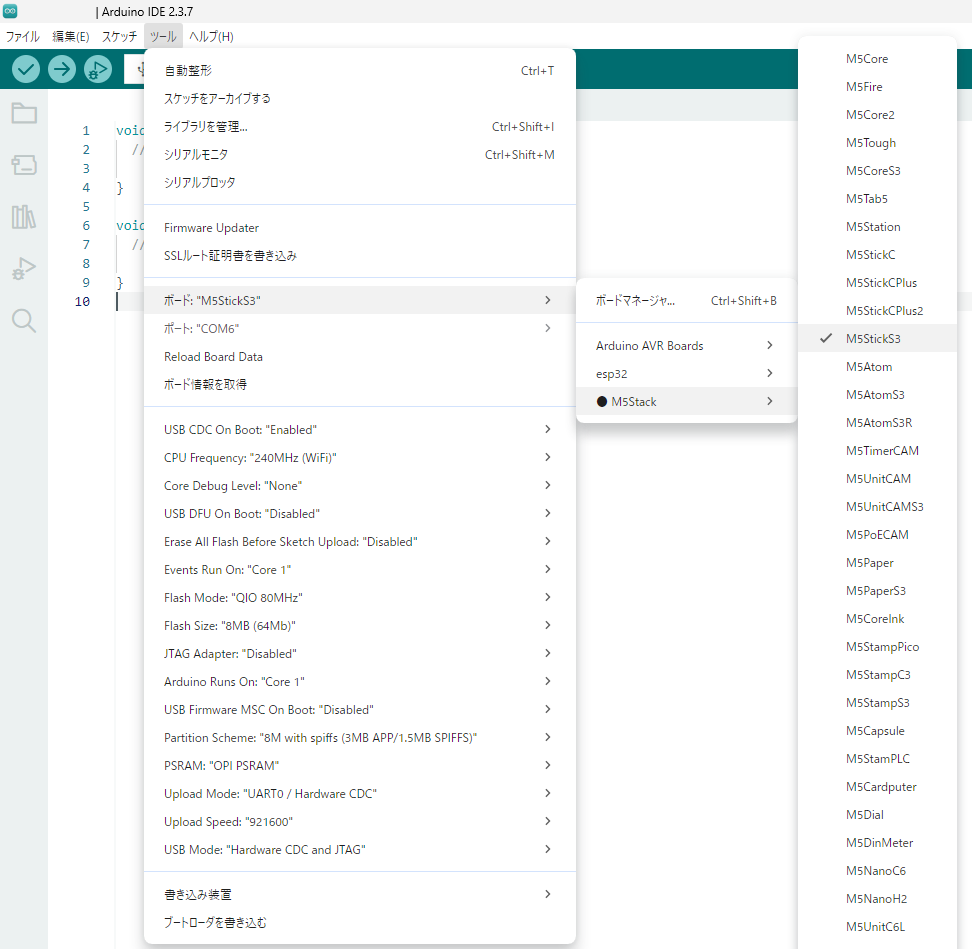Open the スケッチ menu in menu bar
Screen dimensions: 972x949
tap(119, 37)
